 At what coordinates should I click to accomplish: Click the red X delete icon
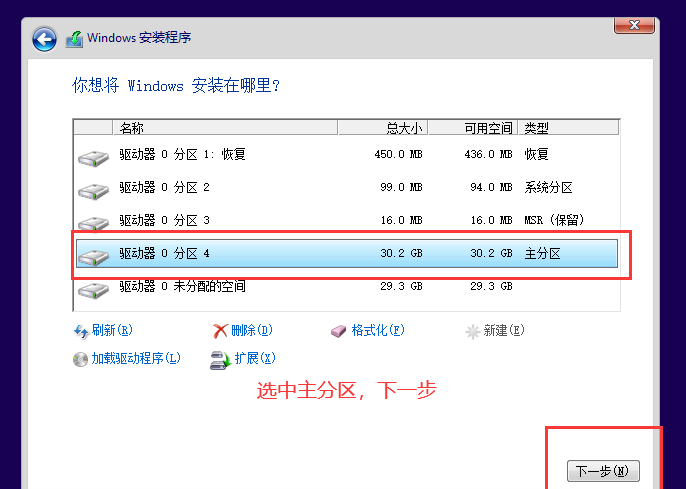click(220, 331)
